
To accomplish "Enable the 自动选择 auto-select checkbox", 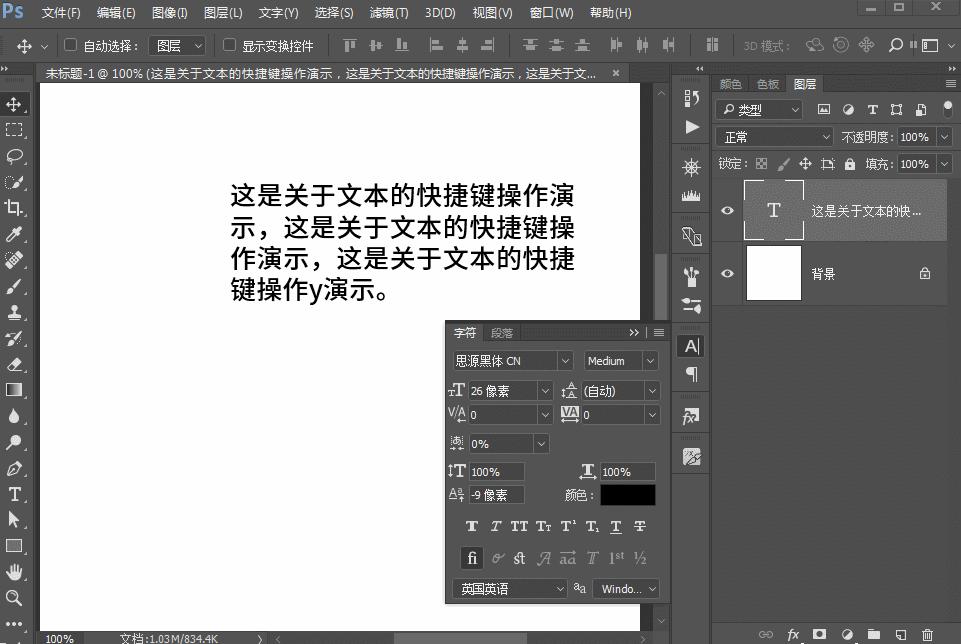I will point(68,45).
